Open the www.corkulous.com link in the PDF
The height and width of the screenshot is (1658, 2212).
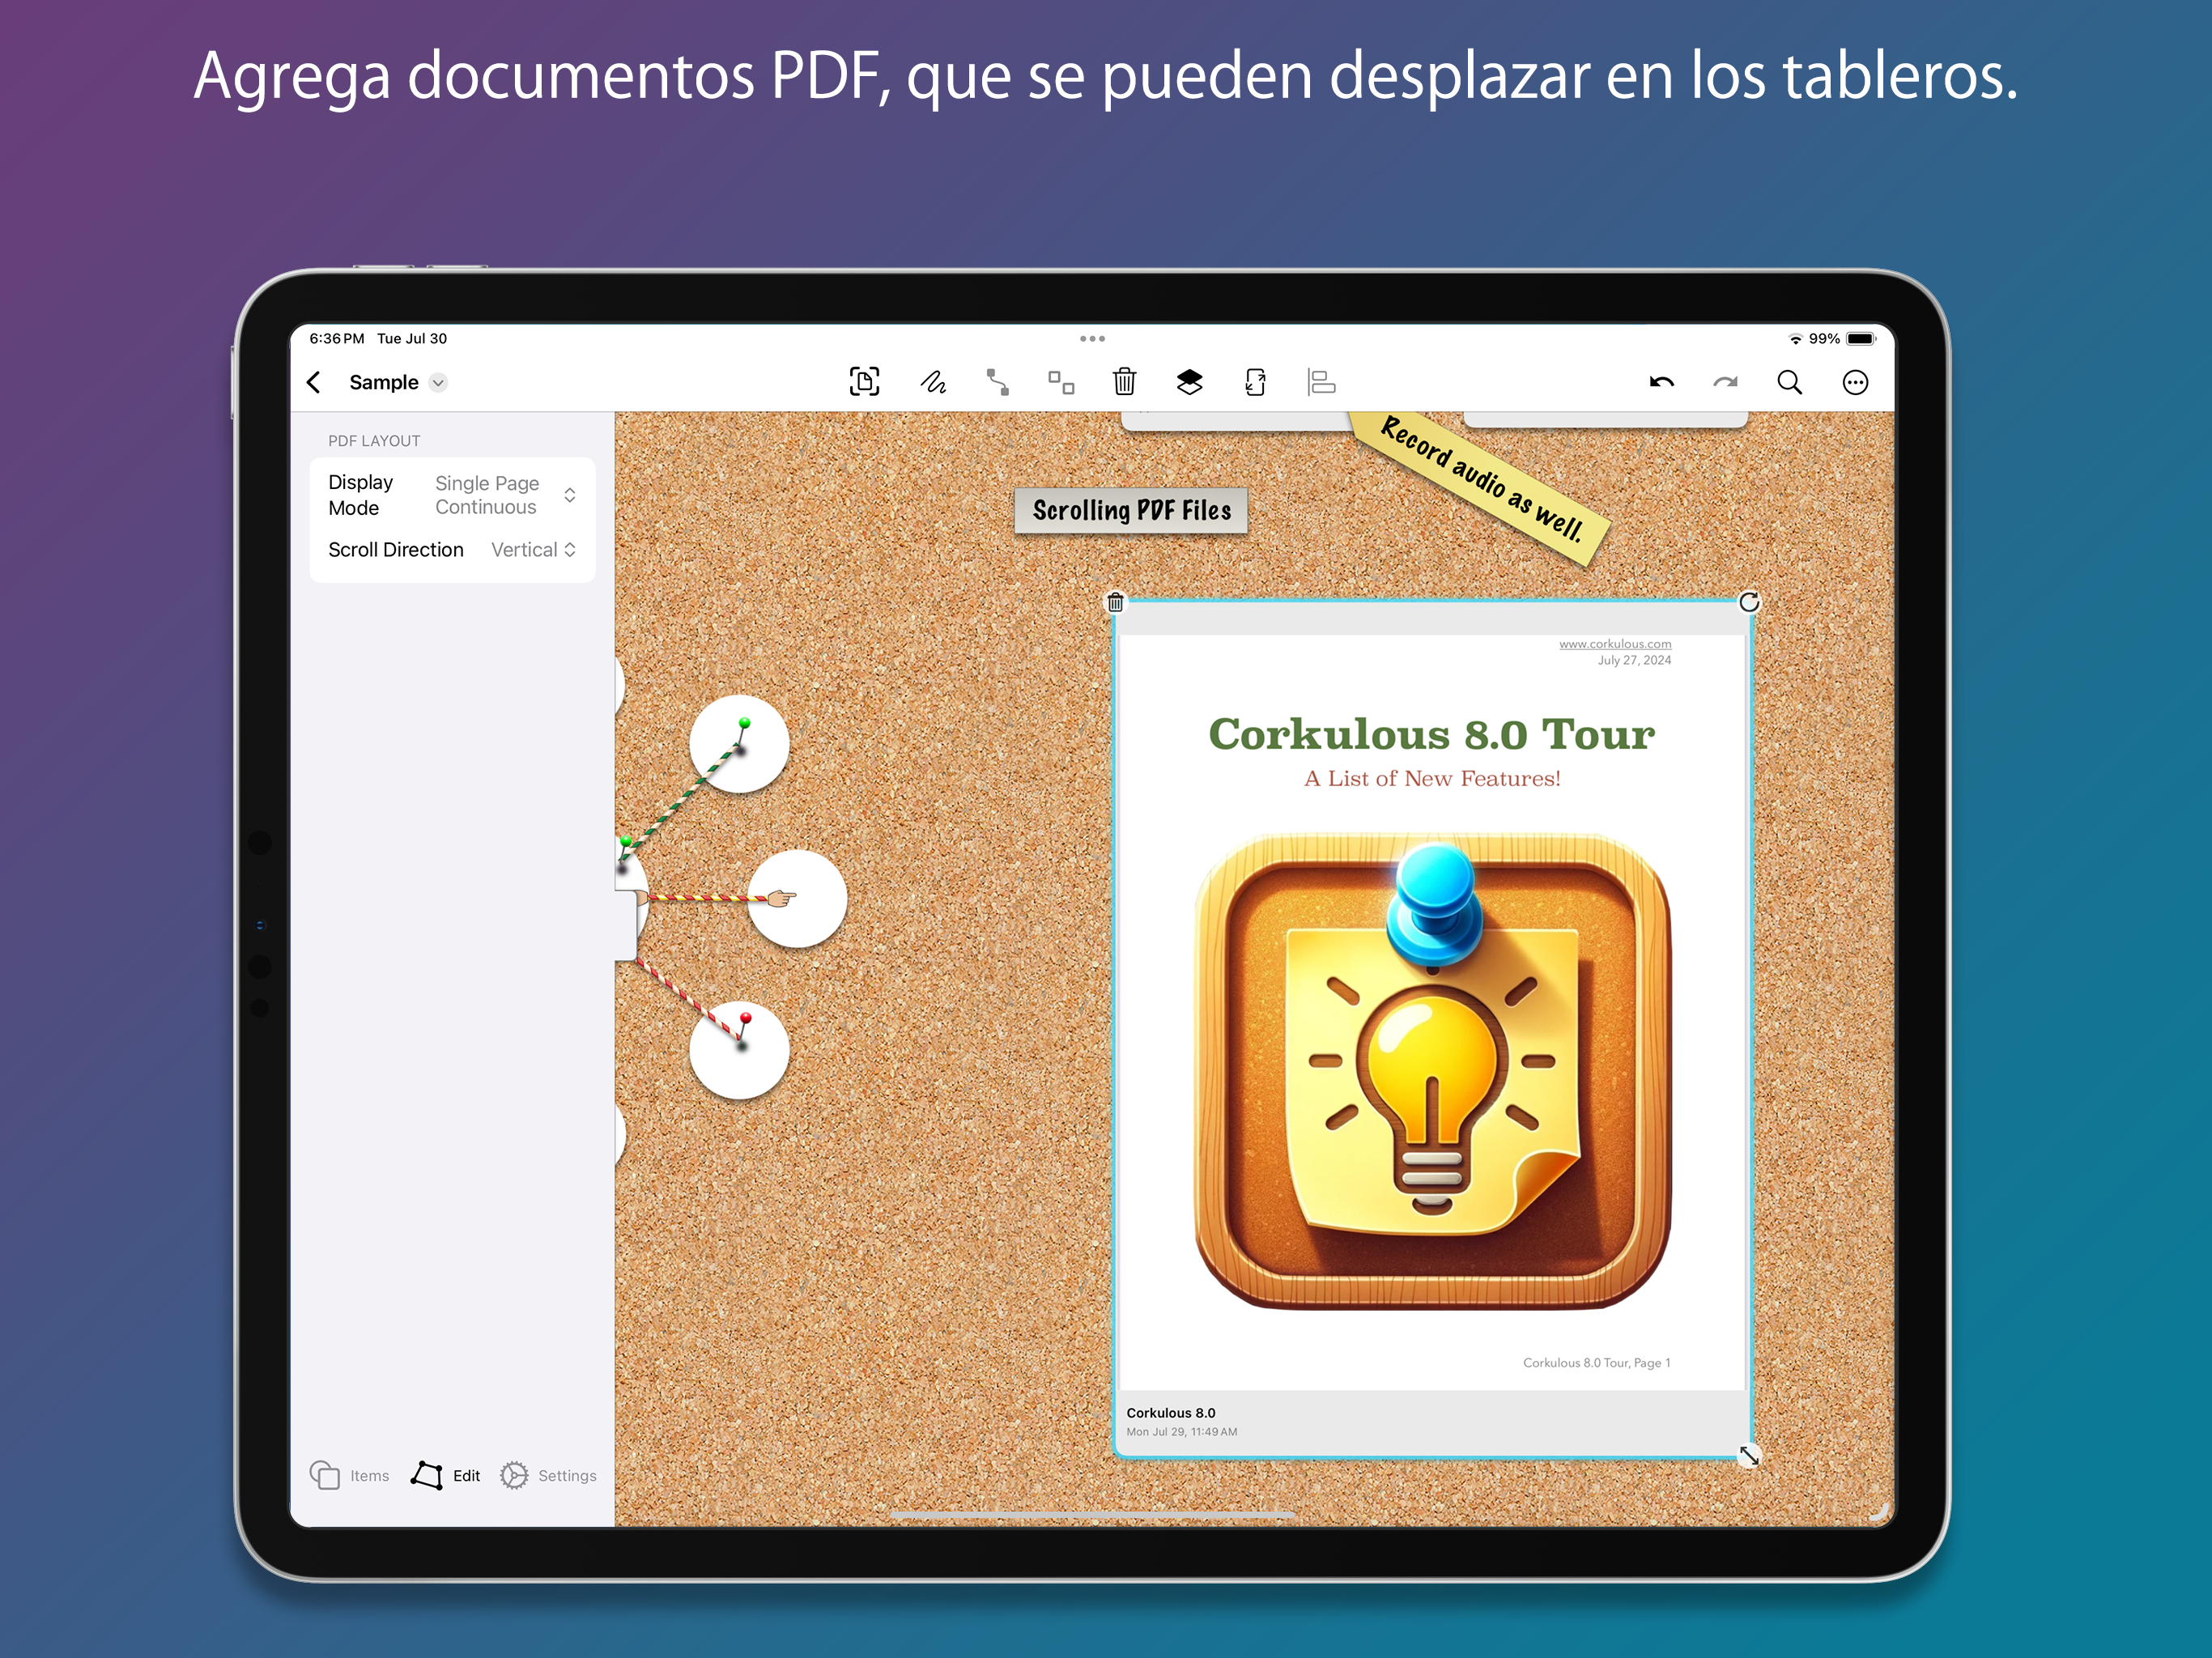tap(1615, 644)
